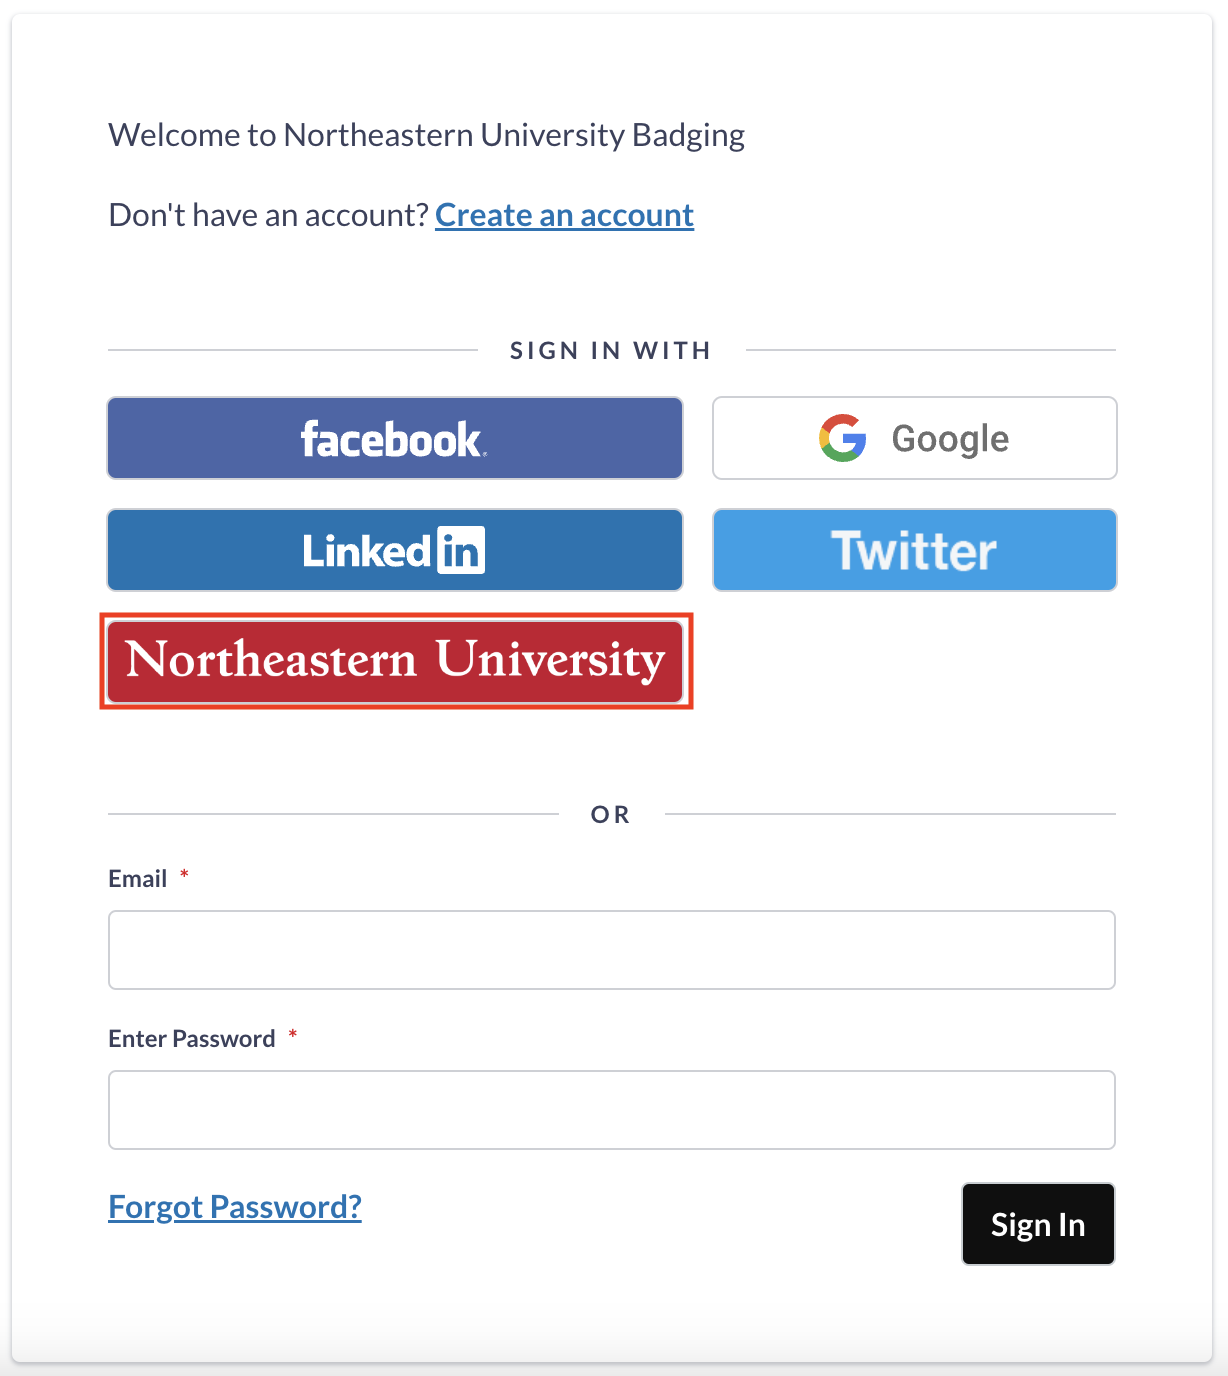Click the 'SIGN IN WITH' divider heading

610,351
